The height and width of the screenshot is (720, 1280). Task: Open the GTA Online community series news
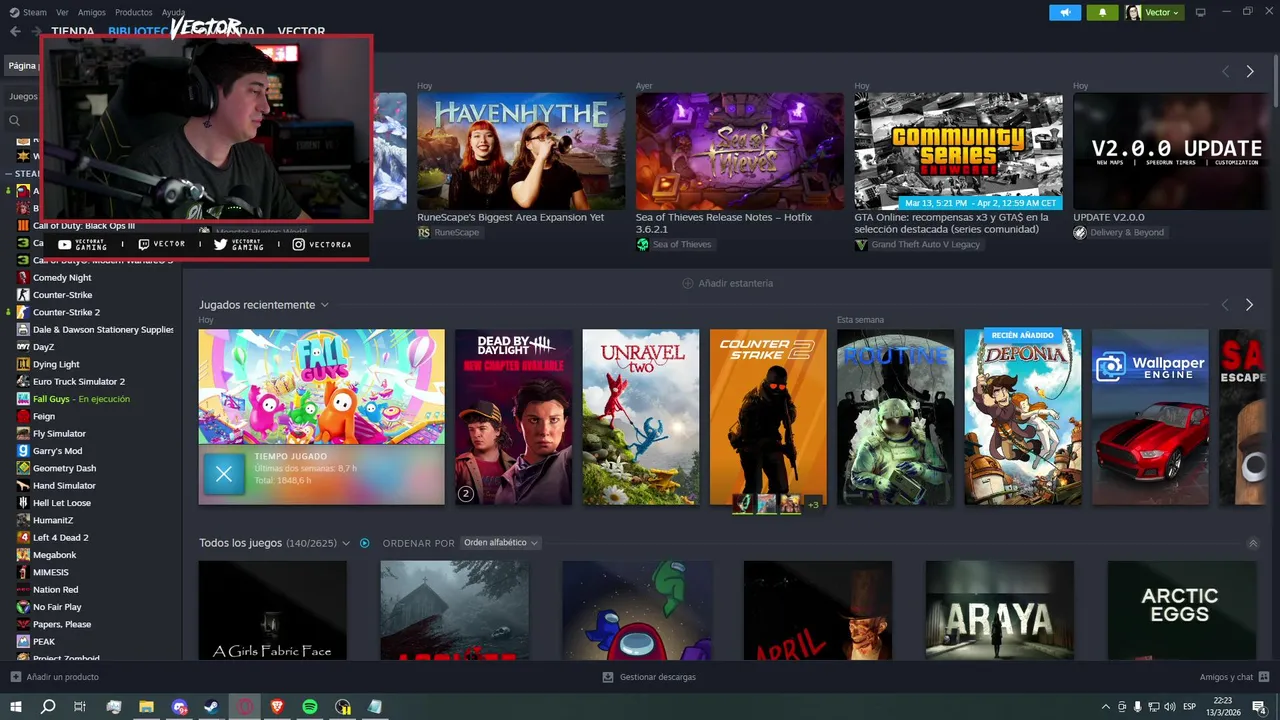[958, 151]
